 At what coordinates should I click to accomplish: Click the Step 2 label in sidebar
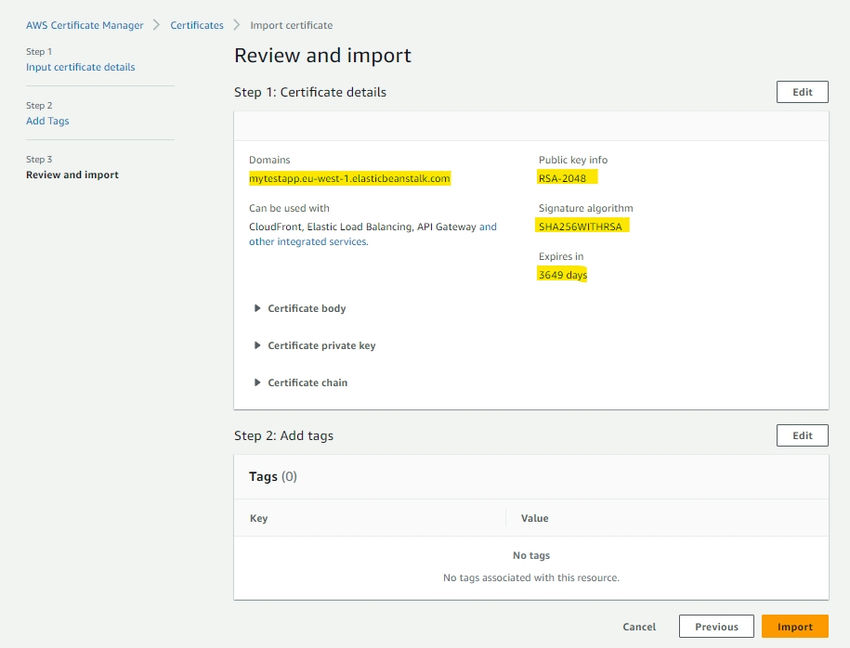coord(39,105)
